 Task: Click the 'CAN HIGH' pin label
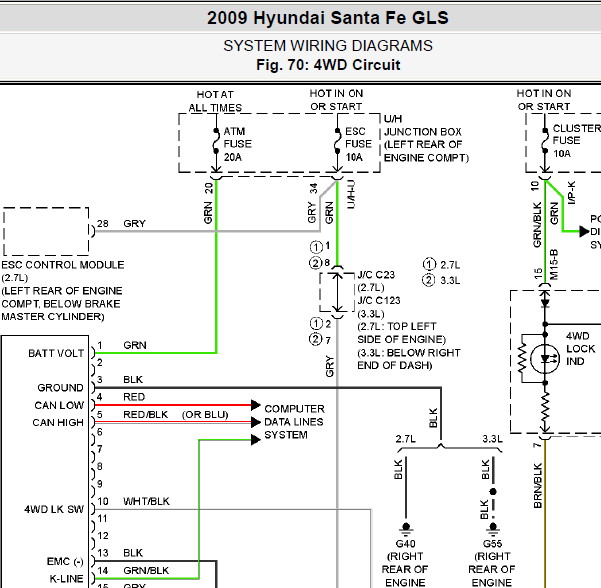pos(58,422)
